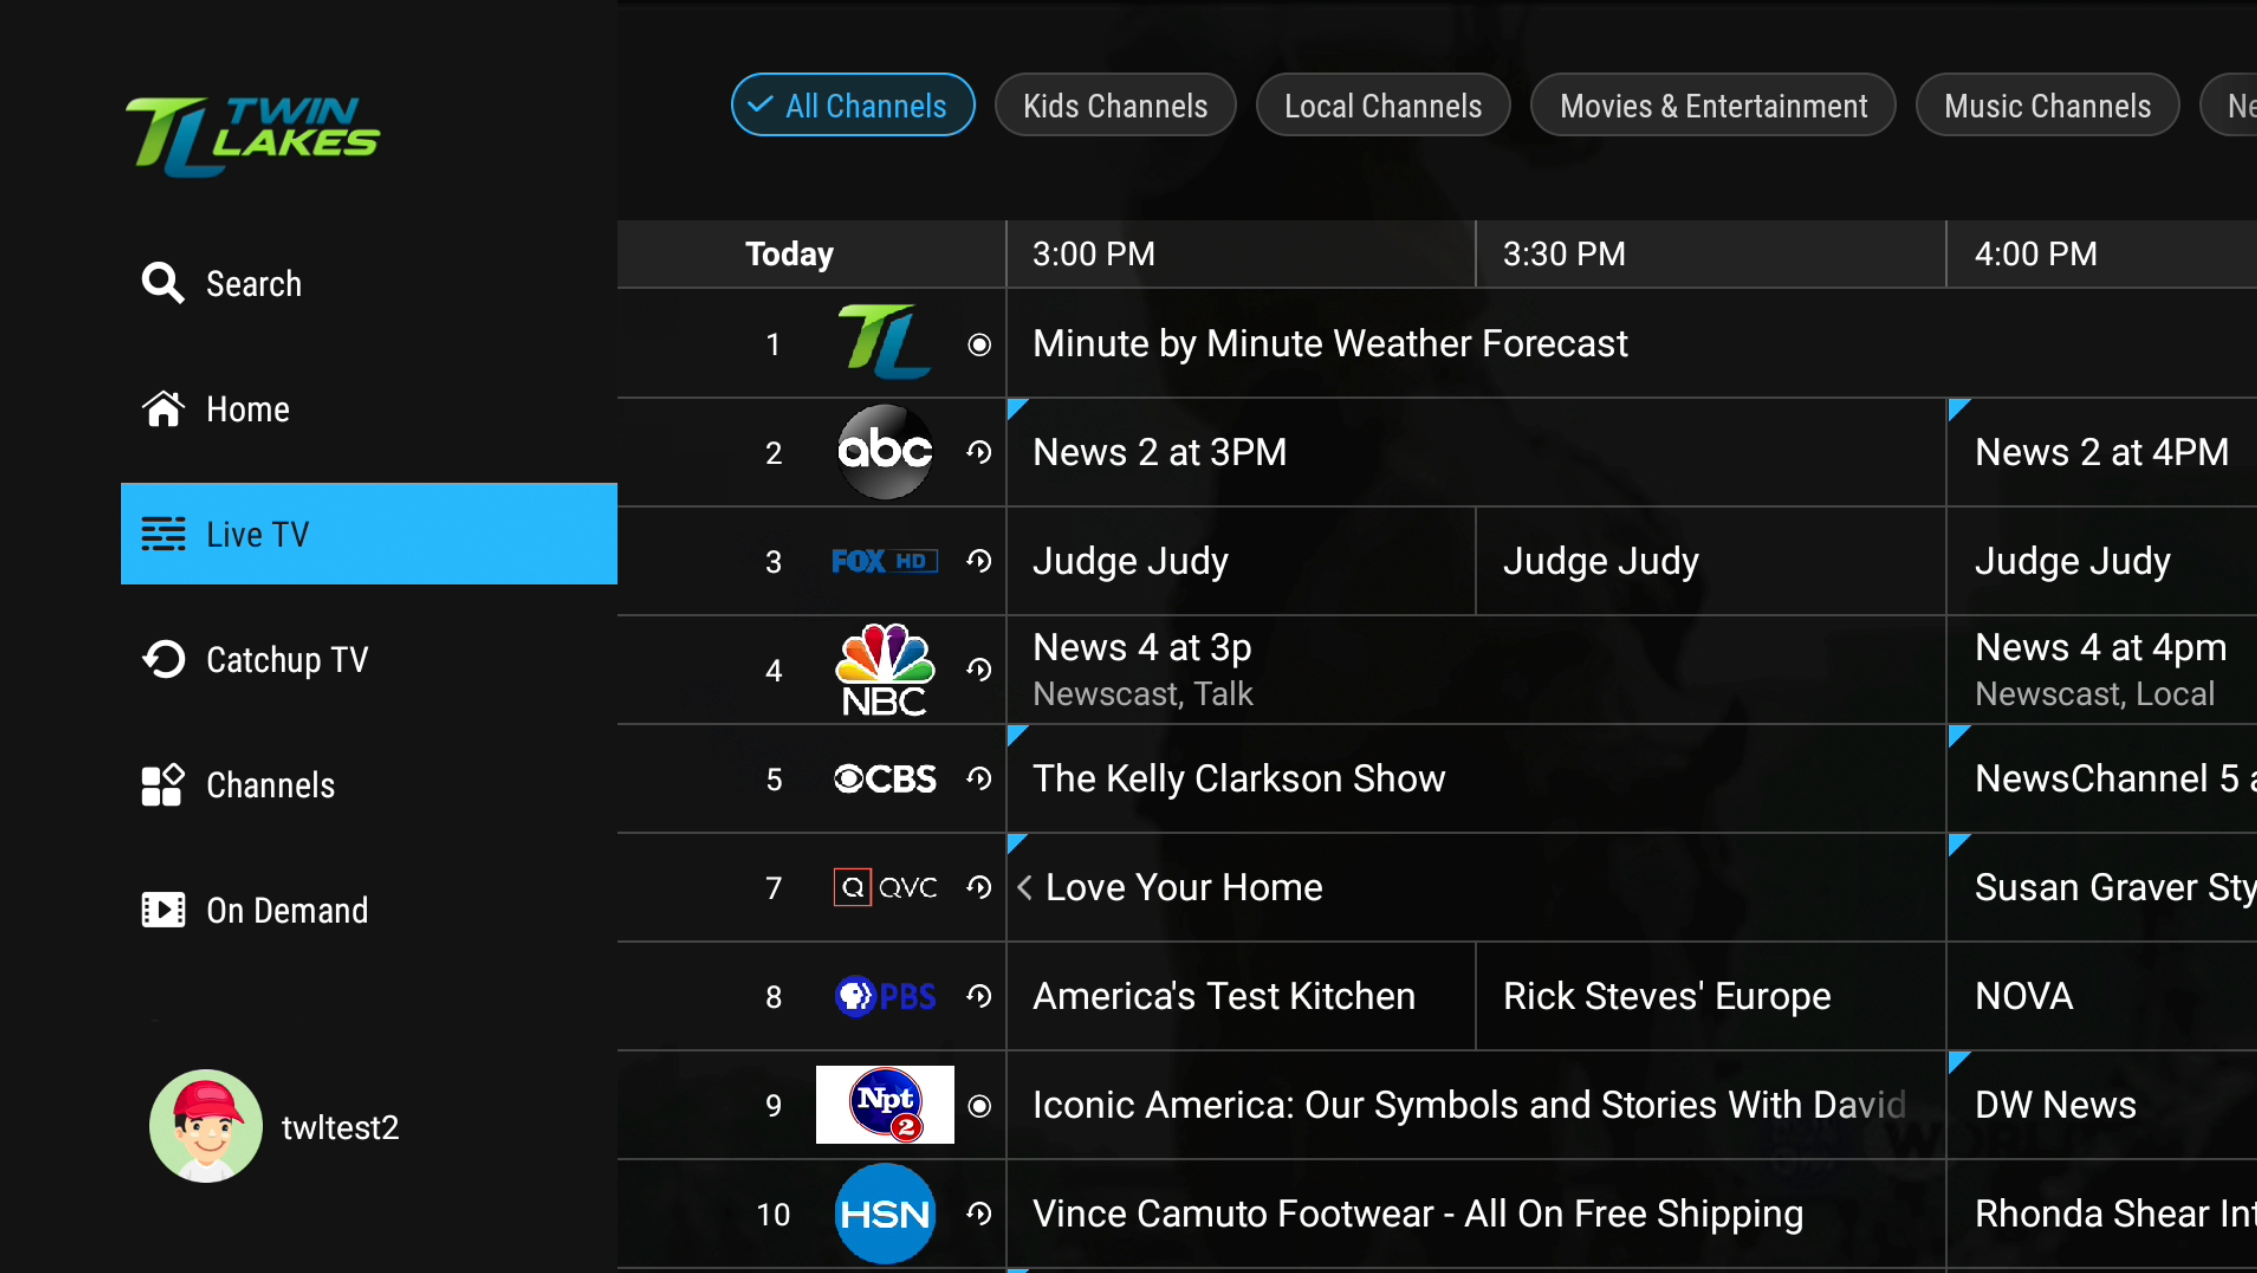The width and height of the screenshot is (2257, 1273).
Task: Click the catchup icon on FOX row
Action: 979,561
